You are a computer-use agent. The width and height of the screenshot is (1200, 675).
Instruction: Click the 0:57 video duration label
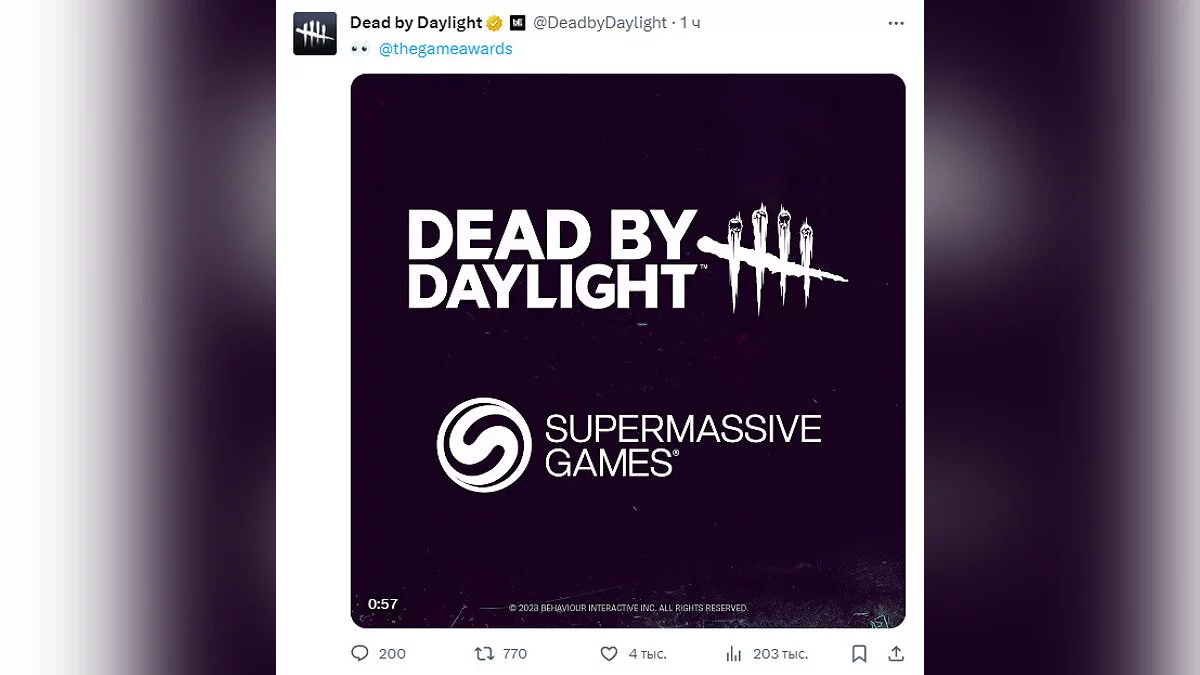coord(383,604)
